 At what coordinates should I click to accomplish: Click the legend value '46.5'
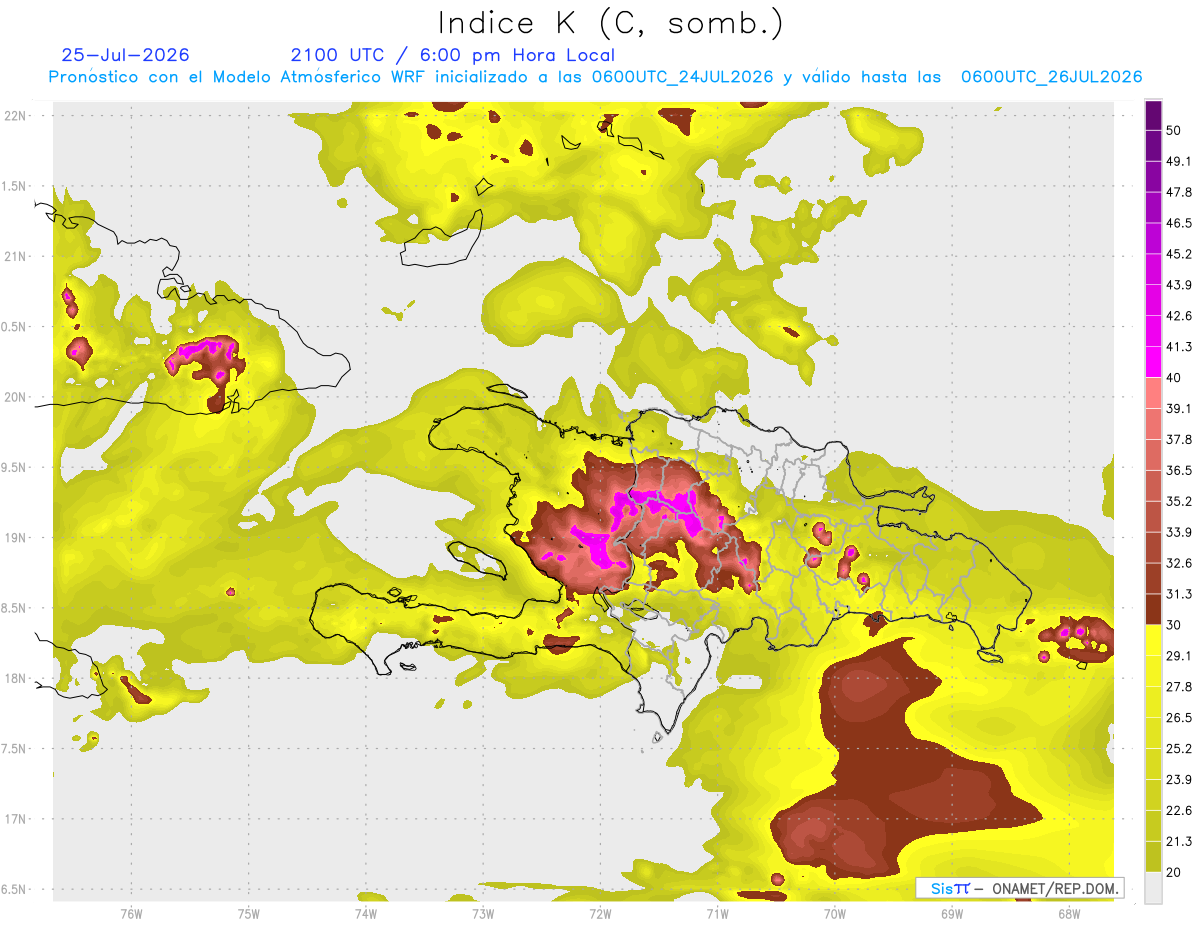[x=1179, y=223]
